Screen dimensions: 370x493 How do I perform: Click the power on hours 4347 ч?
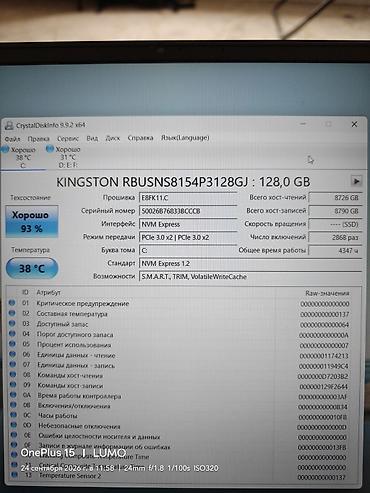[335, 250]
